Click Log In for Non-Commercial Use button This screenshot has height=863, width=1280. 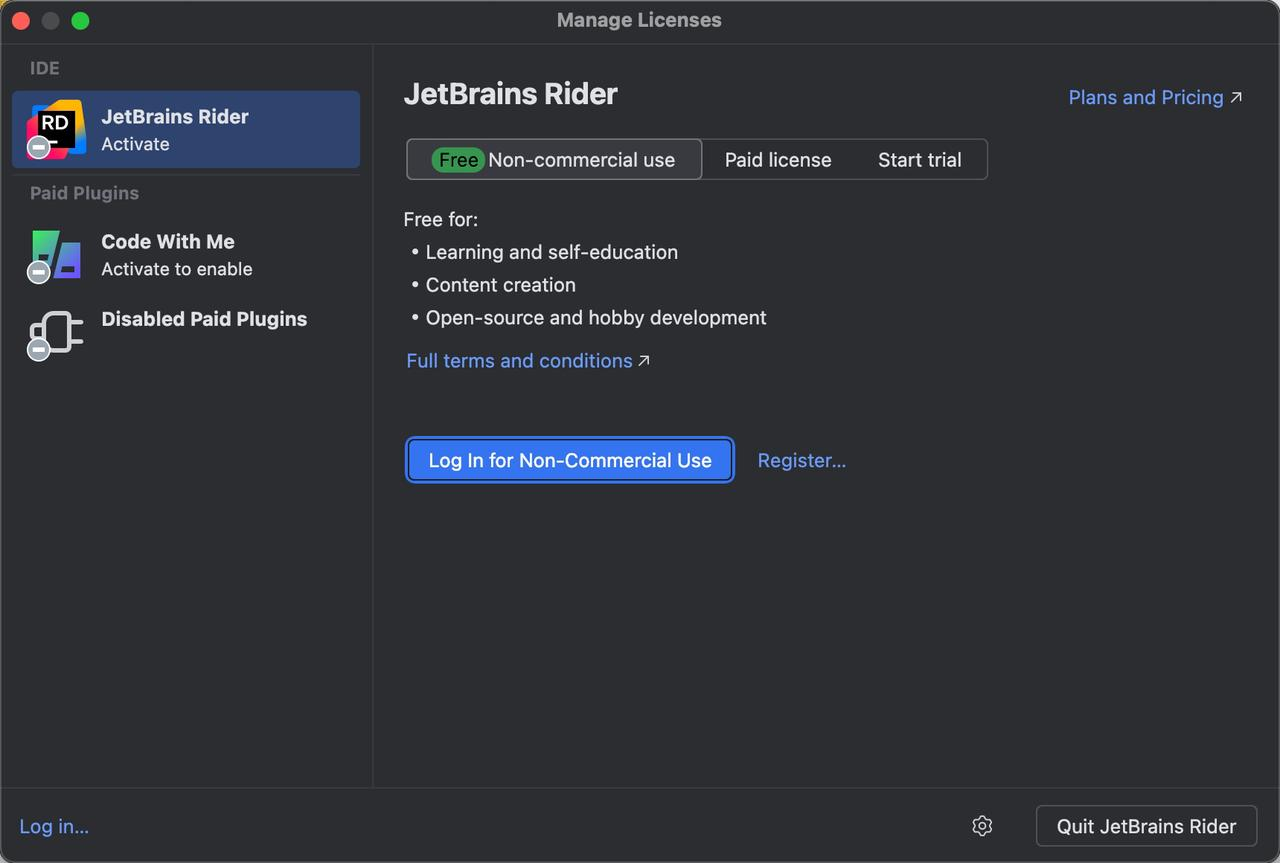tap(570, 460)
